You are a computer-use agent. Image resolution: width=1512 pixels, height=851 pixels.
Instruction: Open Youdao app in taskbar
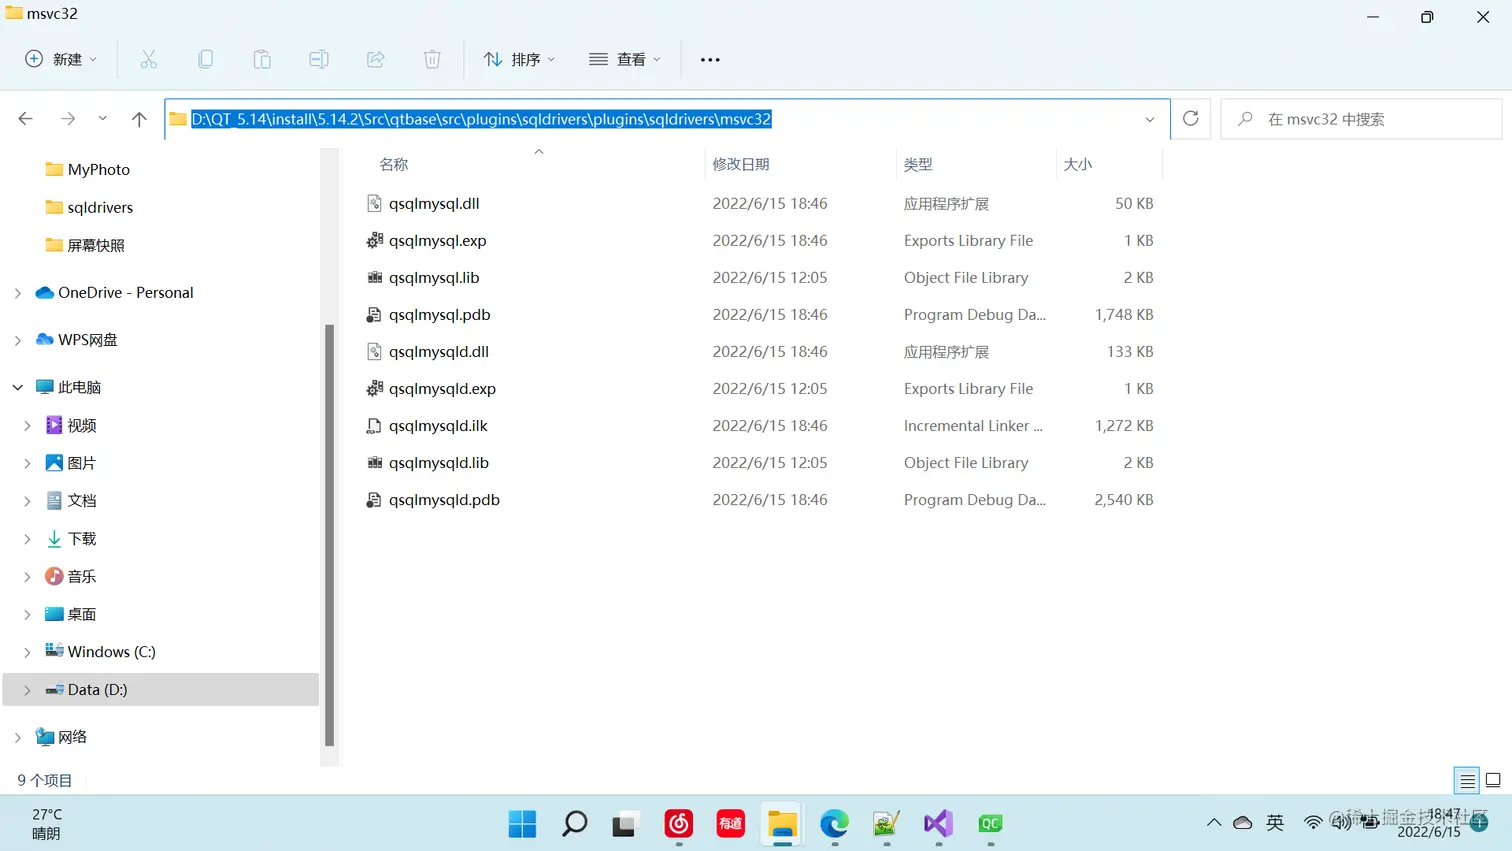coord(731,823)
